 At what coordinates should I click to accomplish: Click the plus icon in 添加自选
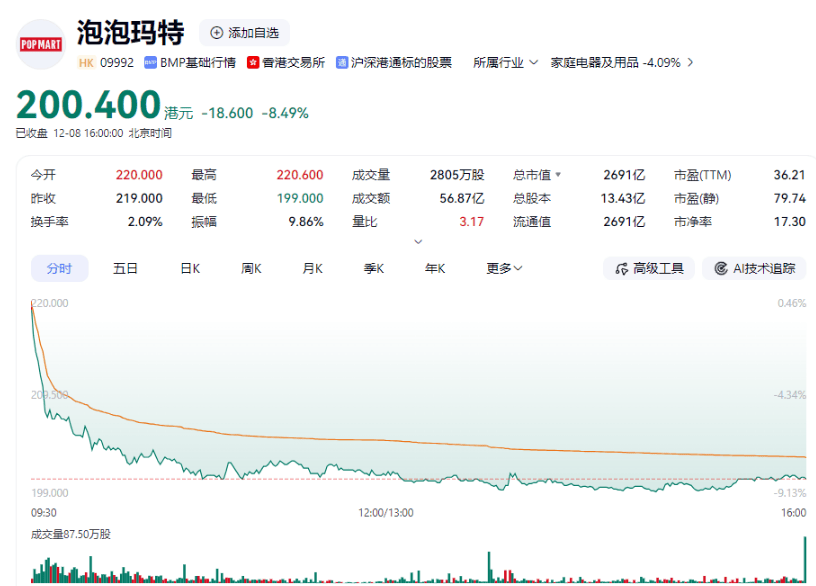pos(215,32)
